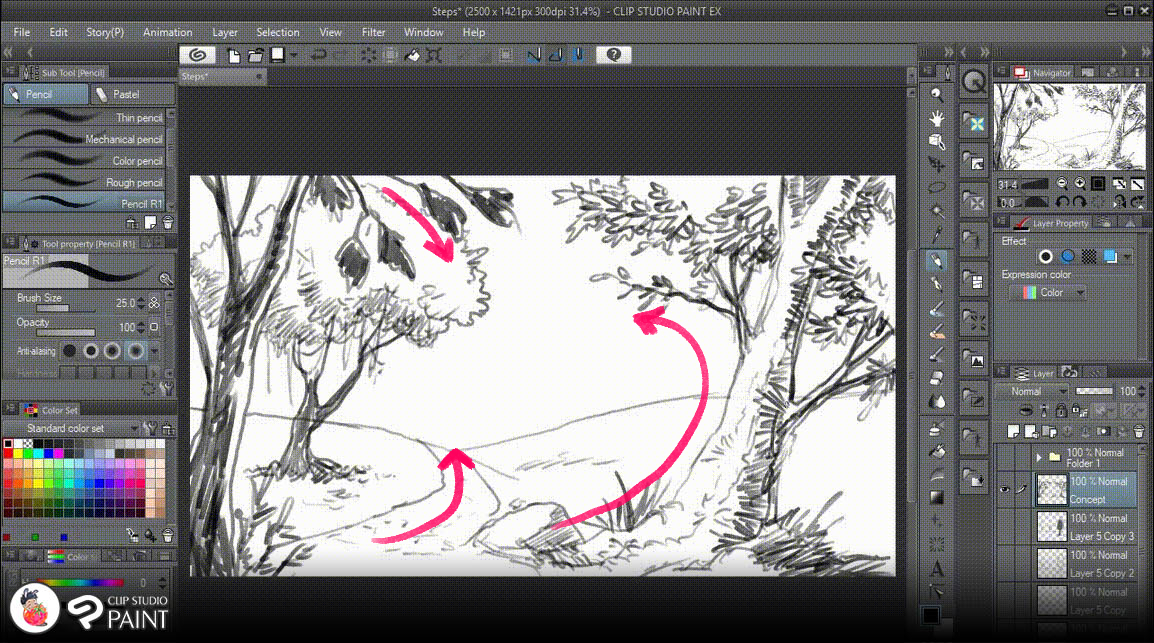The width and height of the screenshot is (1154, 643).
Task: Open the Help question mark icon
Action: pyautogui.click(x=614, y=54)
